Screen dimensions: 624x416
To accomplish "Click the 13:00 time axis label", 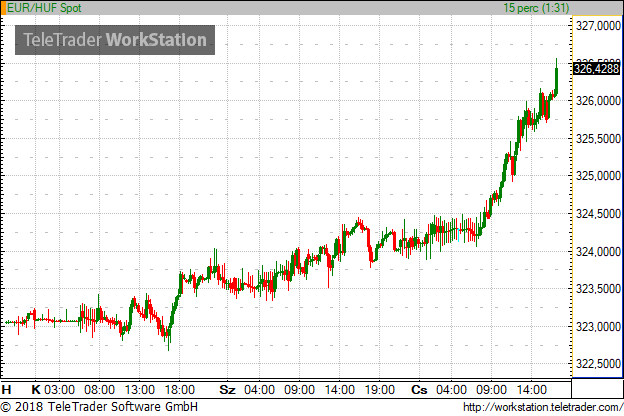I will [139, 389].
